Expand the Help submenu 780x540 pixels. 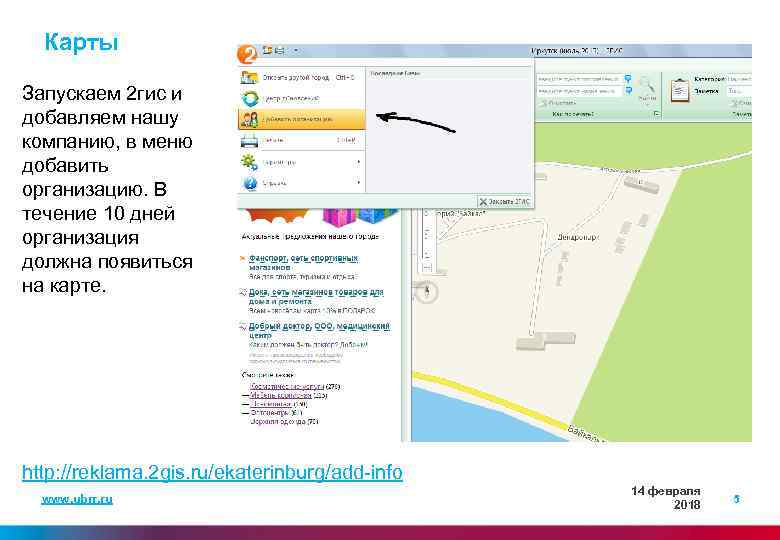[302, 183]
